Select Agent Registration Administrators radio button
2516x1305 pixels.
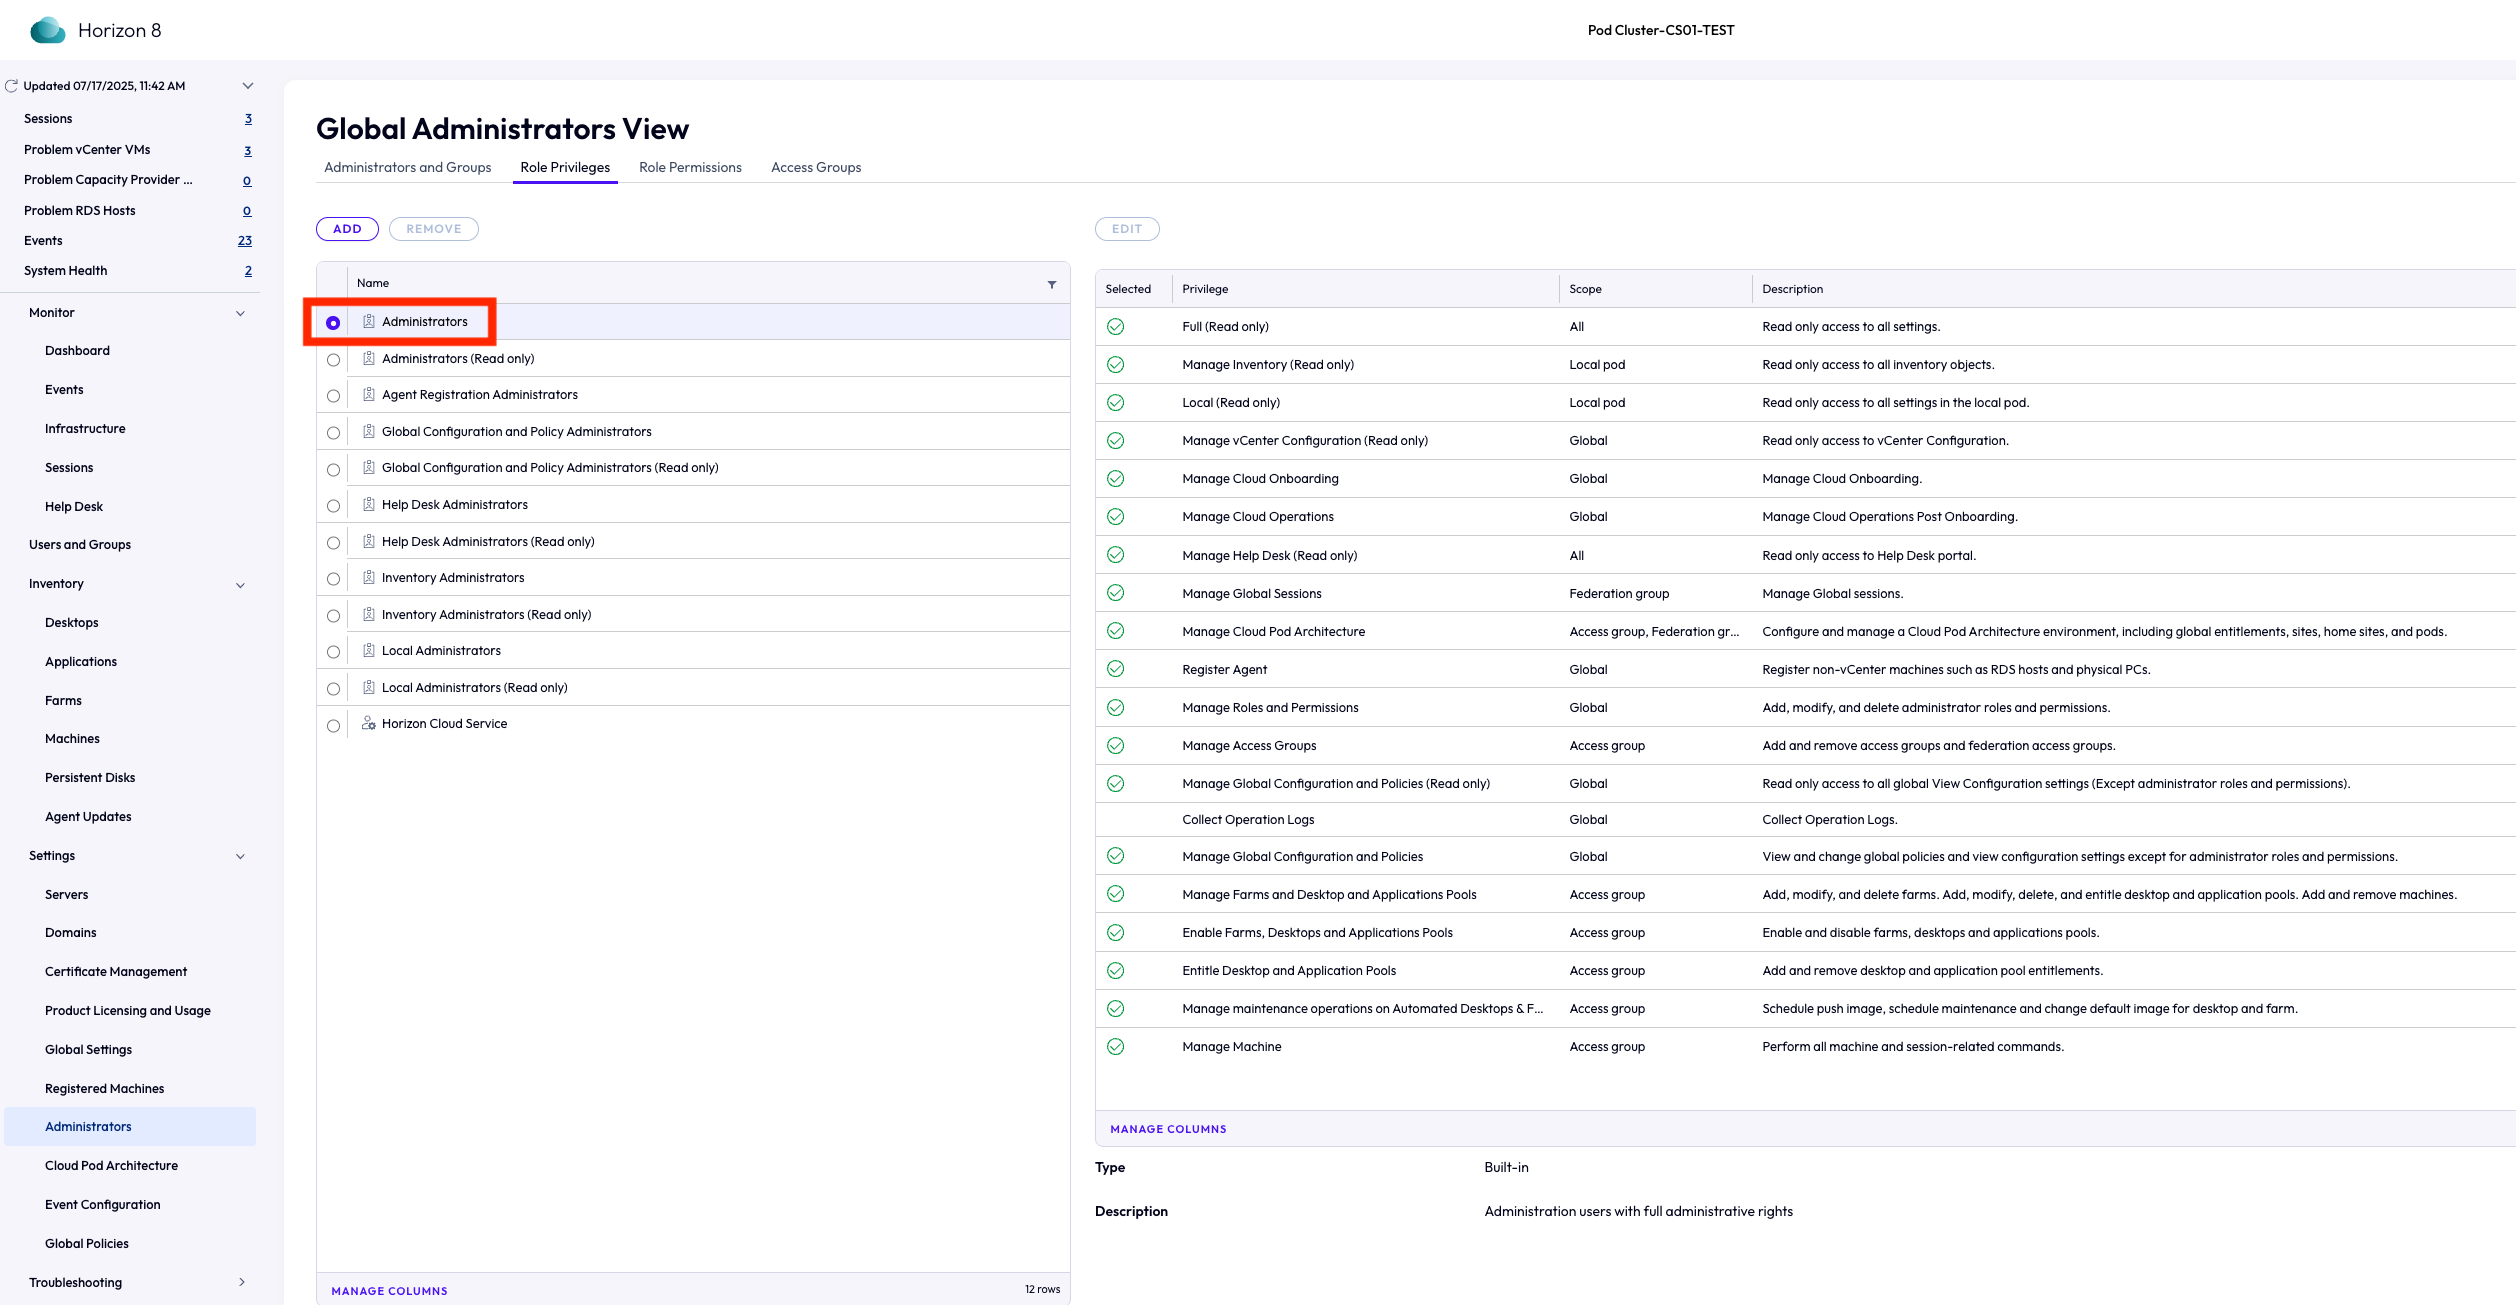(x=333, y=396)
